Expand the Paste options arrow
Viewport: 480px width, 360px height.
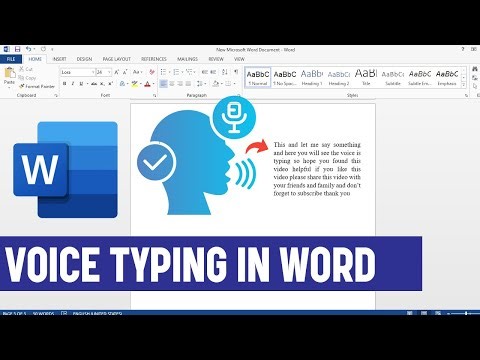click(x=9, y=87)
